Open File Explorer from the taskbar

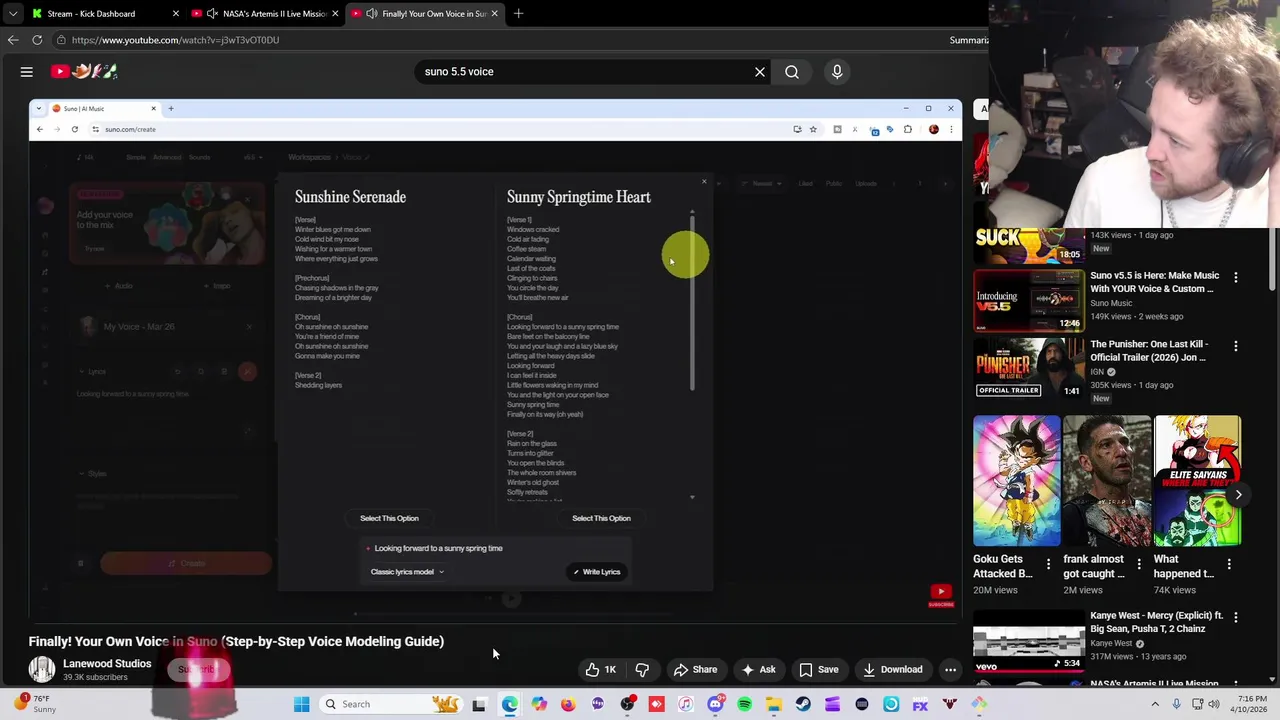[774, 704]
